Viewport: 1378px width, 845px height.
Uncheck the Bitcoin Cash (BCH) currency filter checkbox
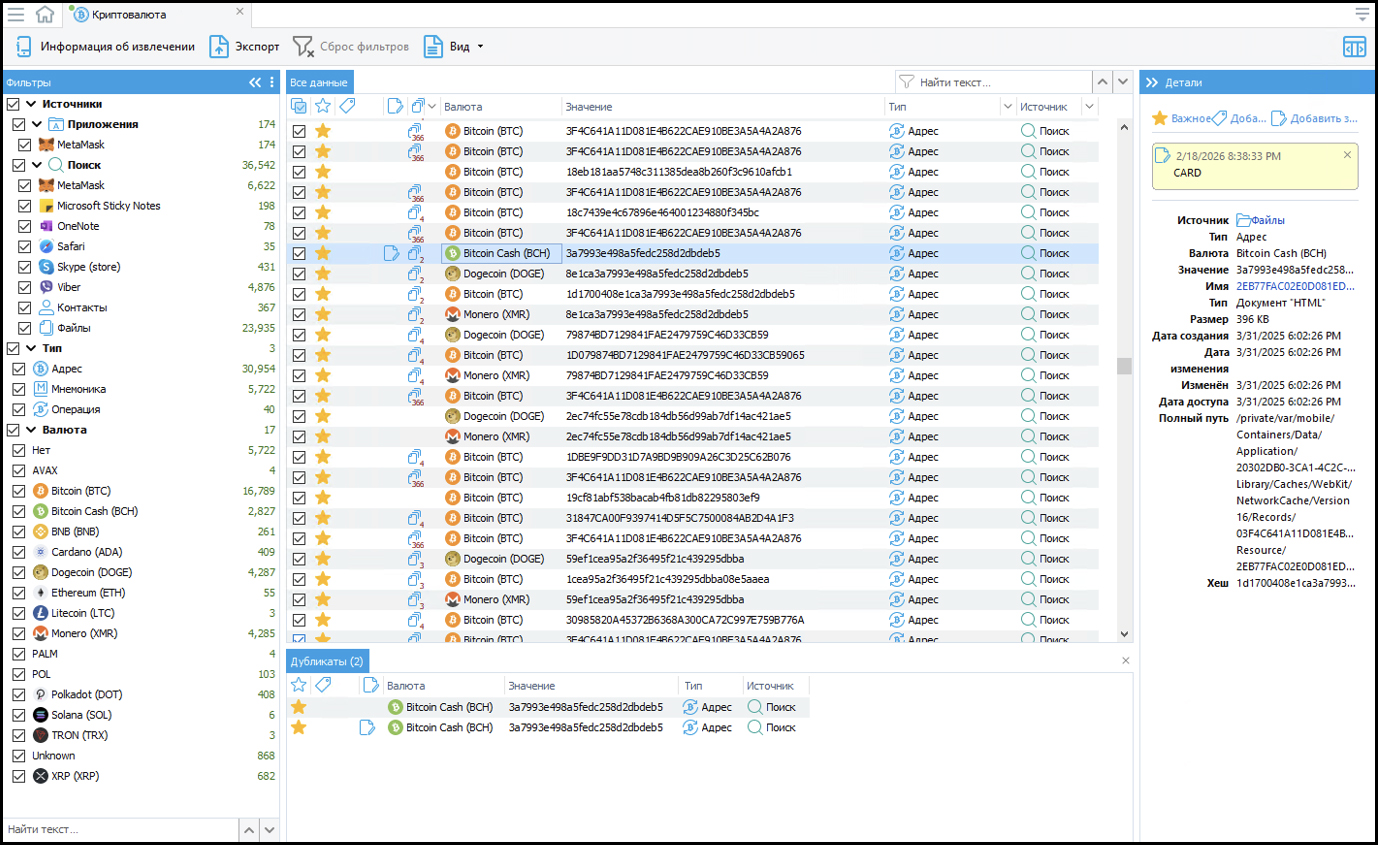coord(18,511)
